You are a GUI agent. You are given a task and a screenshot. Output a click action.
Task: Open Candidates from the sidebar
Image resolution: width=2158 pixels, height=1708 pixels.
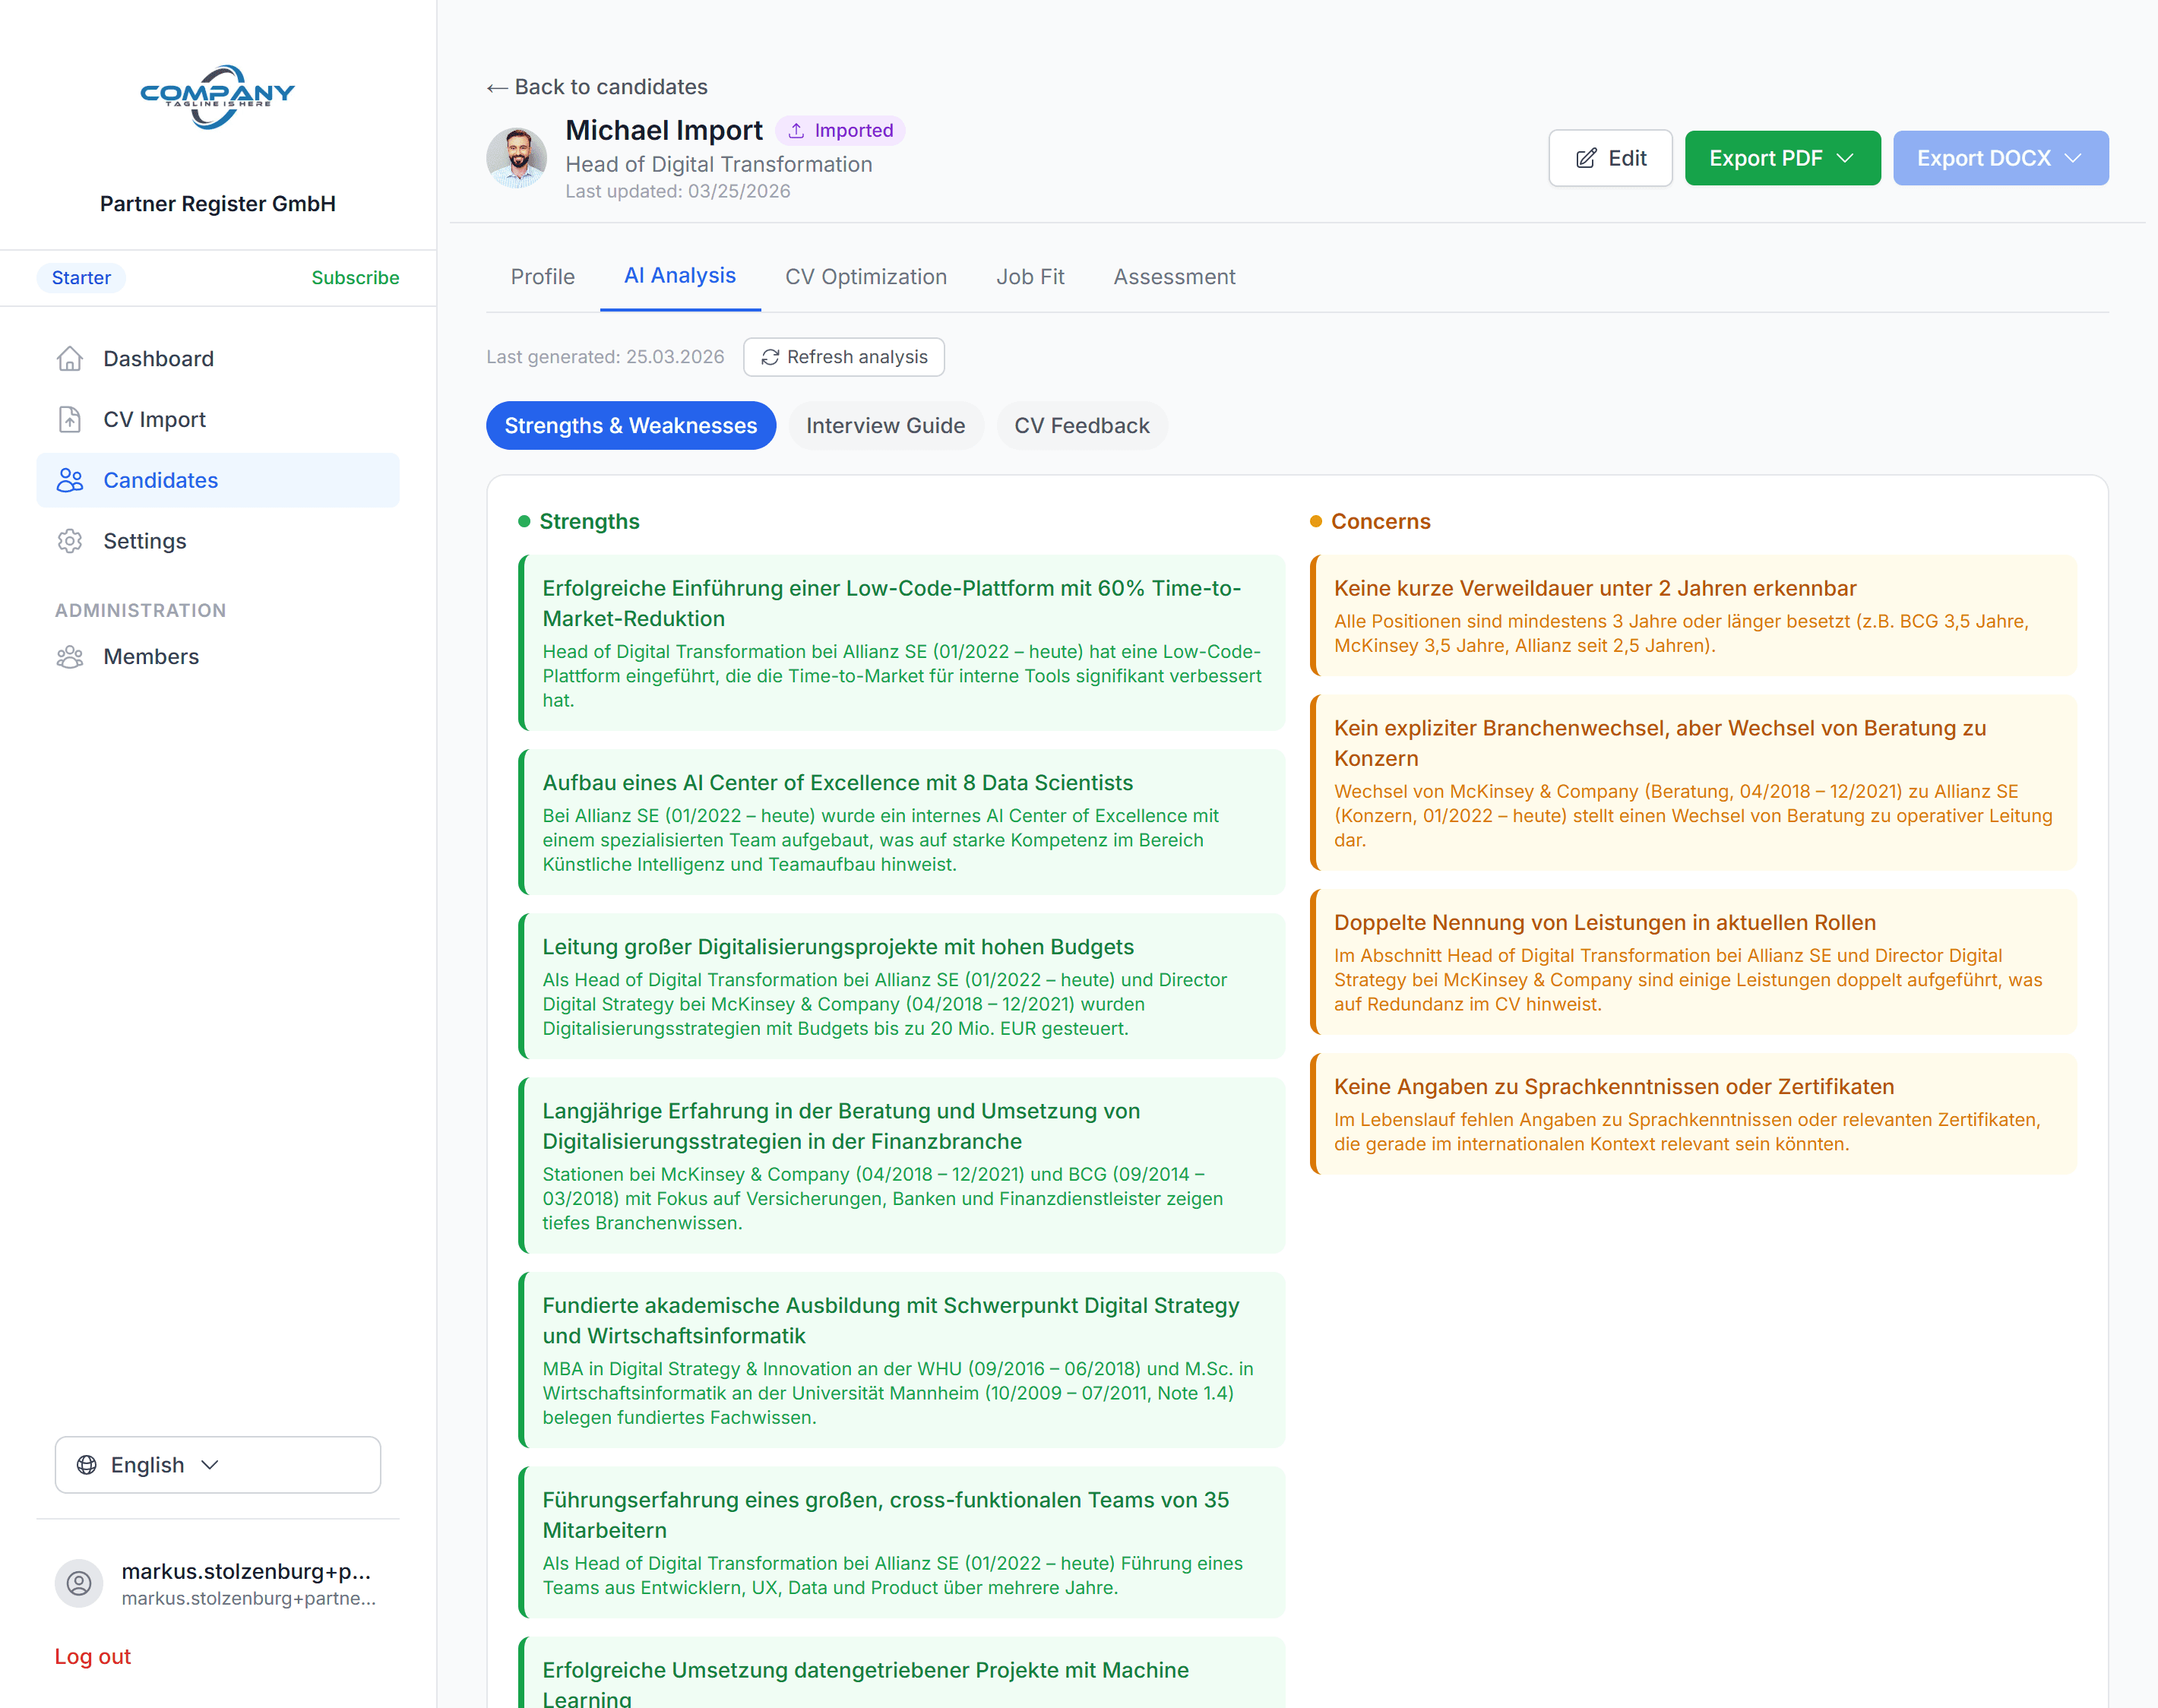tap(160, 480)
